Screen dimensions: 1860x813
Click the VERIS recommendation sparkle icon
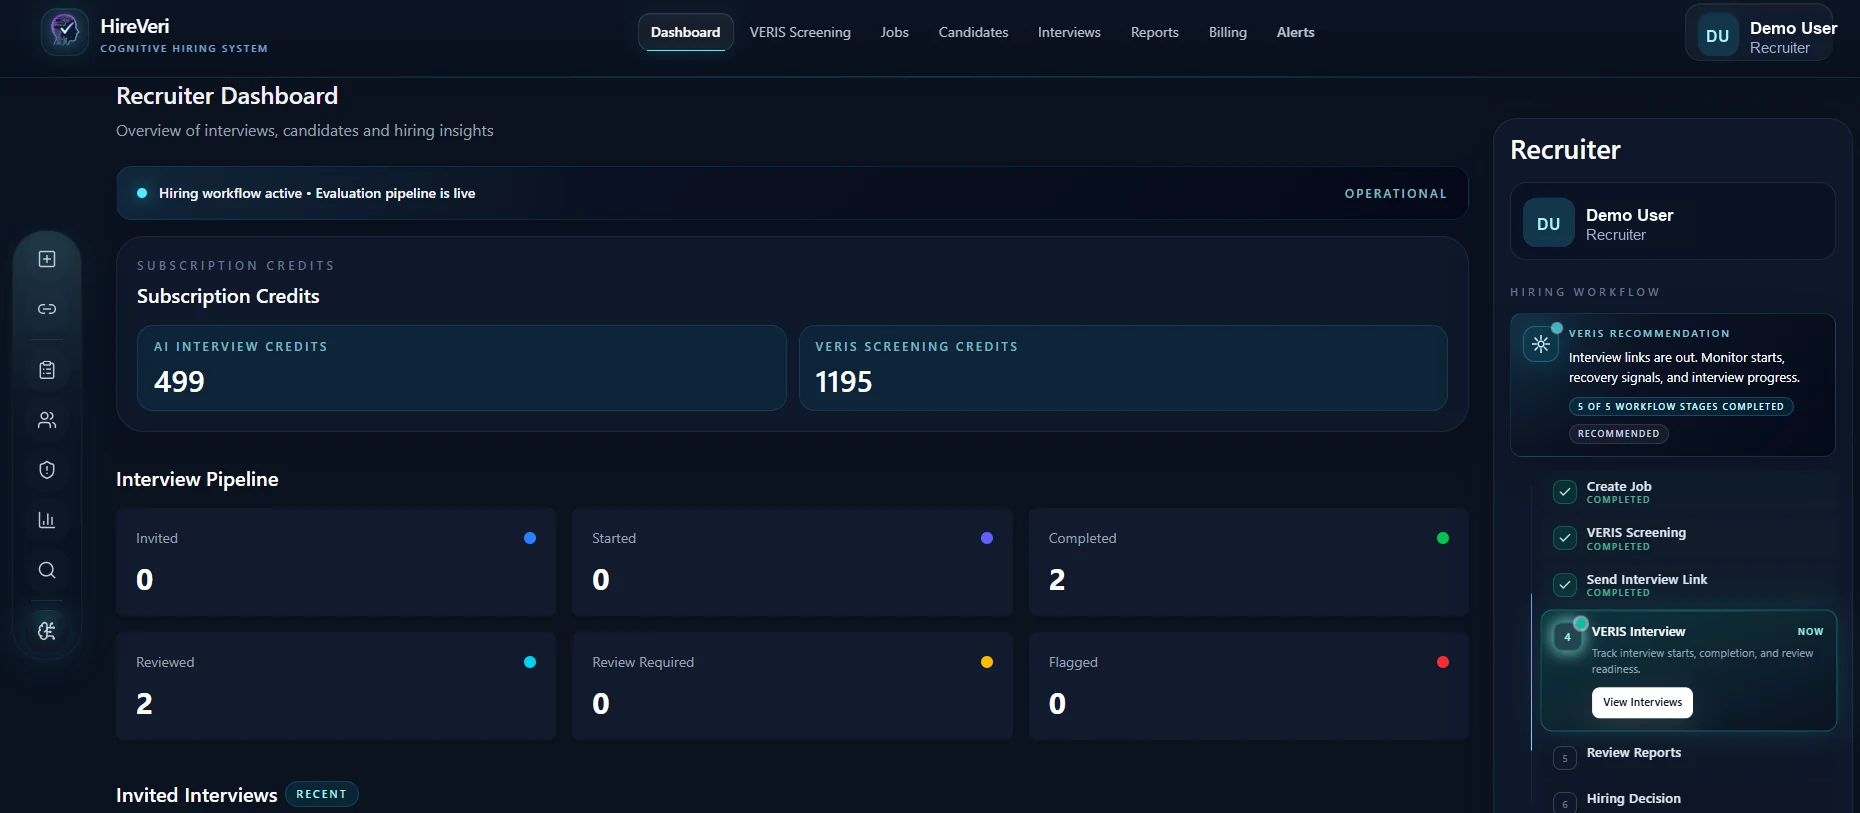point(1541,344)
